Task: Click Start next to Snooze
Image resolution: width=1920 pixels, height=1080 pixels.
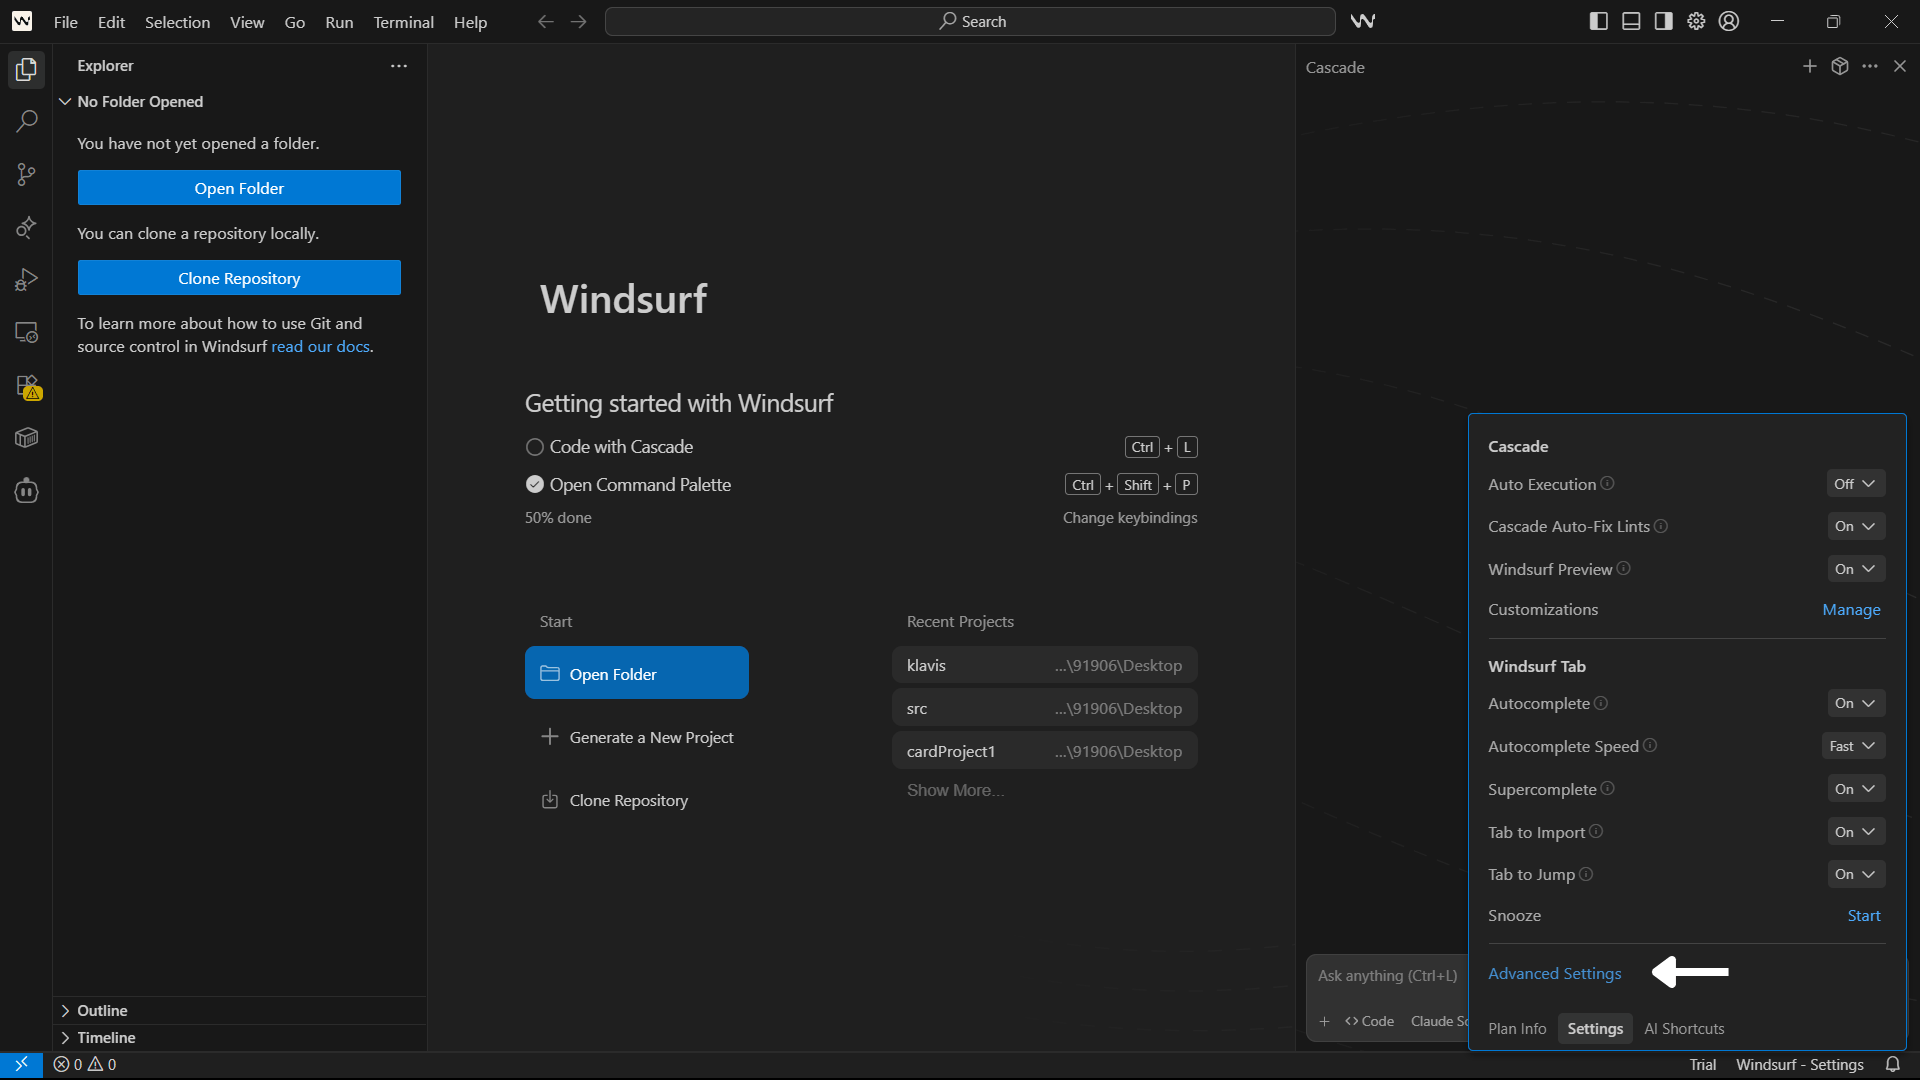Action: tap(1864, 915)
